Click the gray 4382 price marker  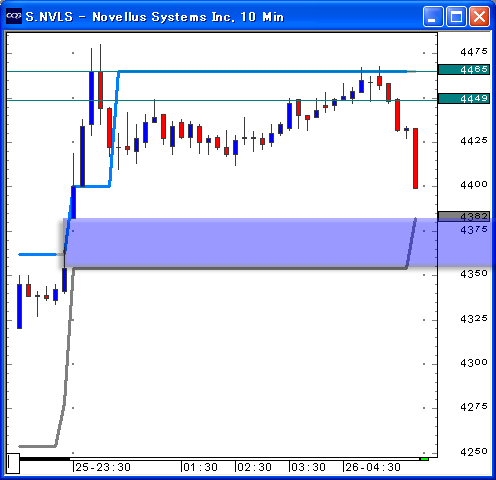[x=464, y=216]
